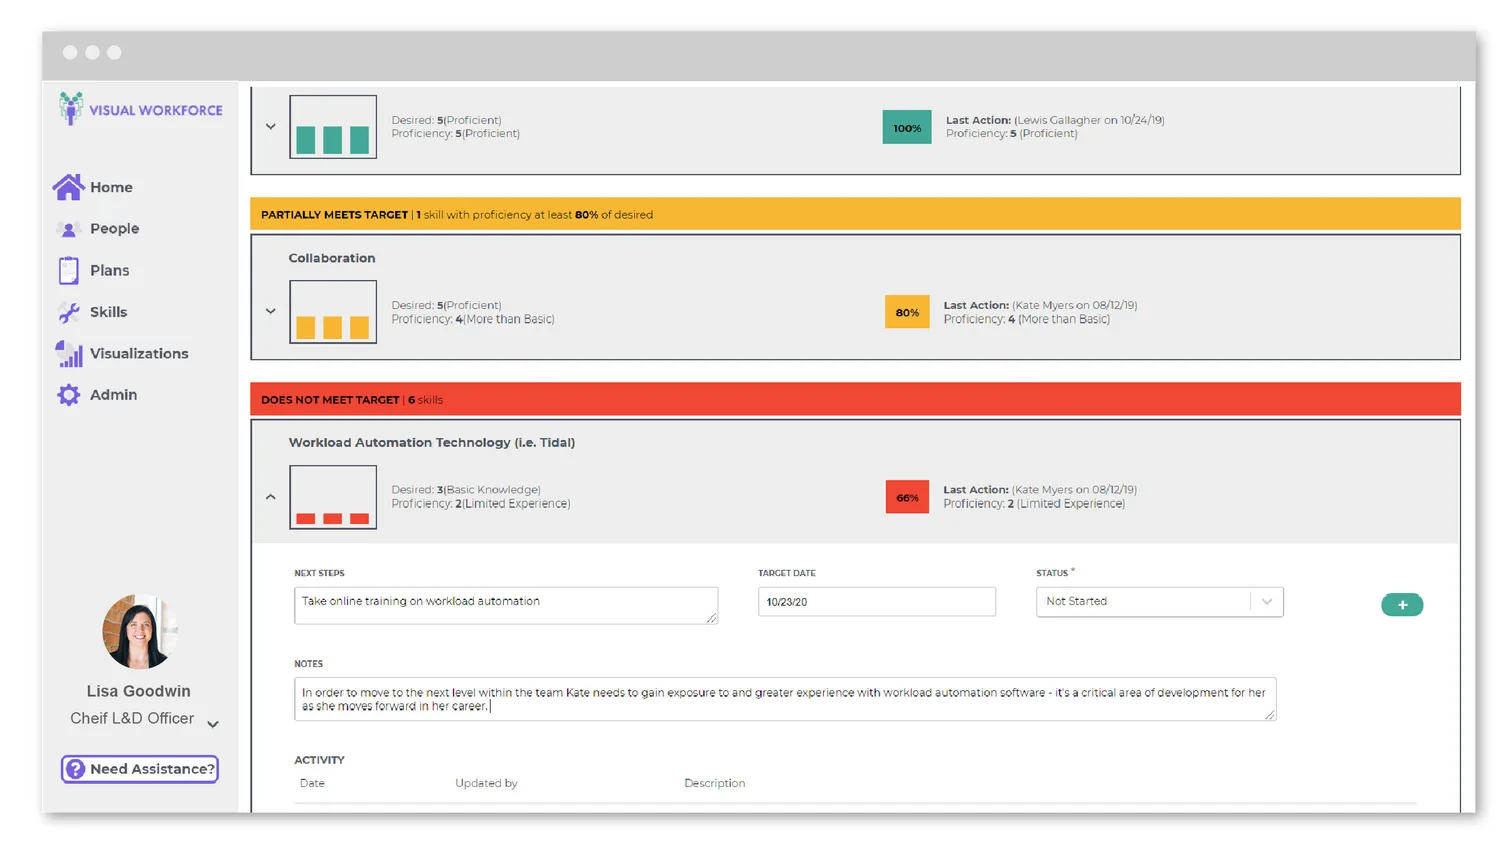Select the Home icon in the sidebar
Screen dimensions: 1500x853
[x=67, y=187]
